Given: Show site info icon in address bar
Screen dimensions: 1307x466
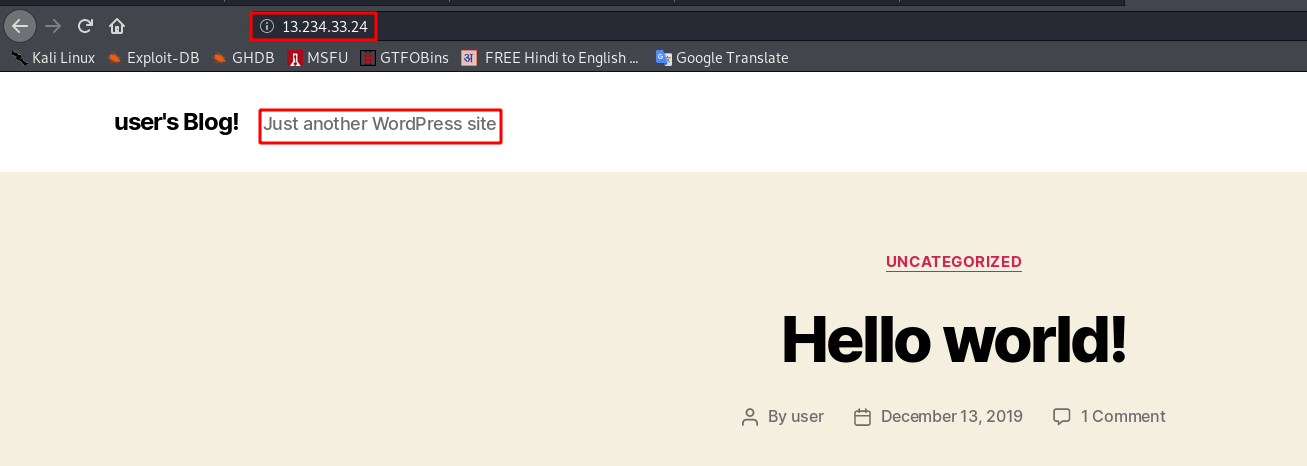Looking at the screenshot, I should (x=266, y=26).
